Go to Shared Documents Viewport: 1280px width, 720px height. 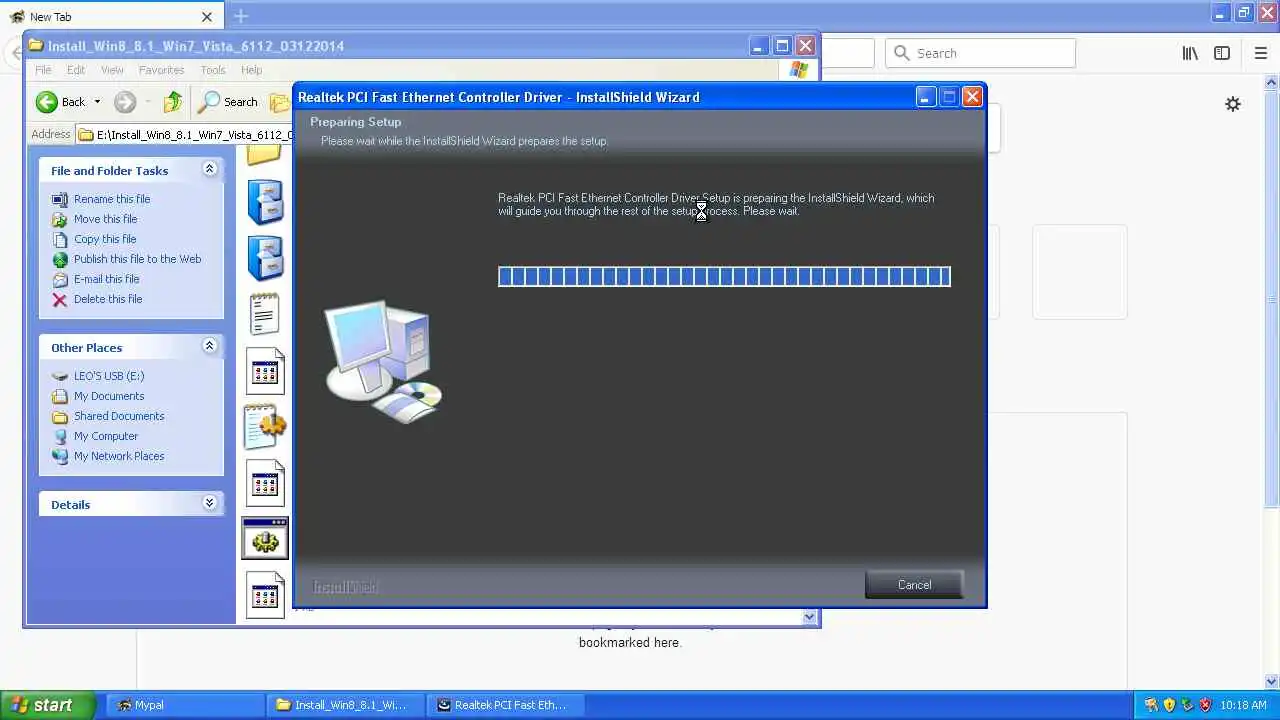click(x=119, y=416)
